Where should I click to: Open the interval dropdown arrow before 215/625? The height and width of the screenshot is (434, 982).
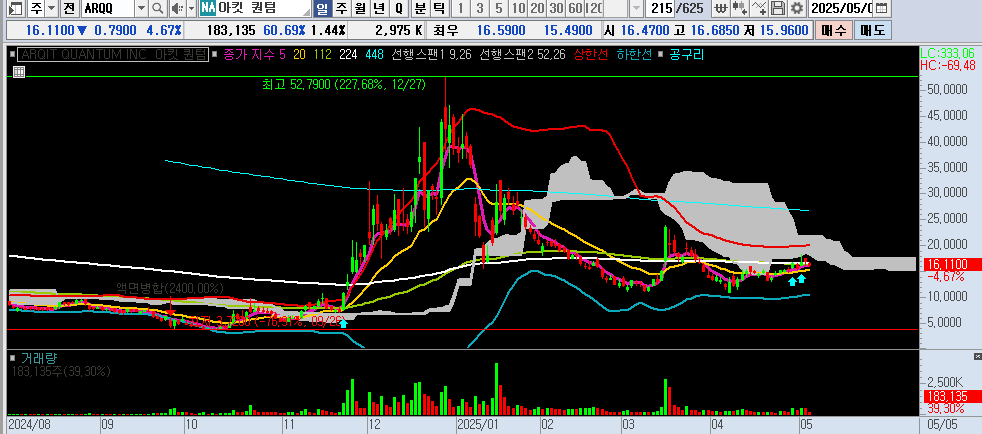[x=636, y=8]
